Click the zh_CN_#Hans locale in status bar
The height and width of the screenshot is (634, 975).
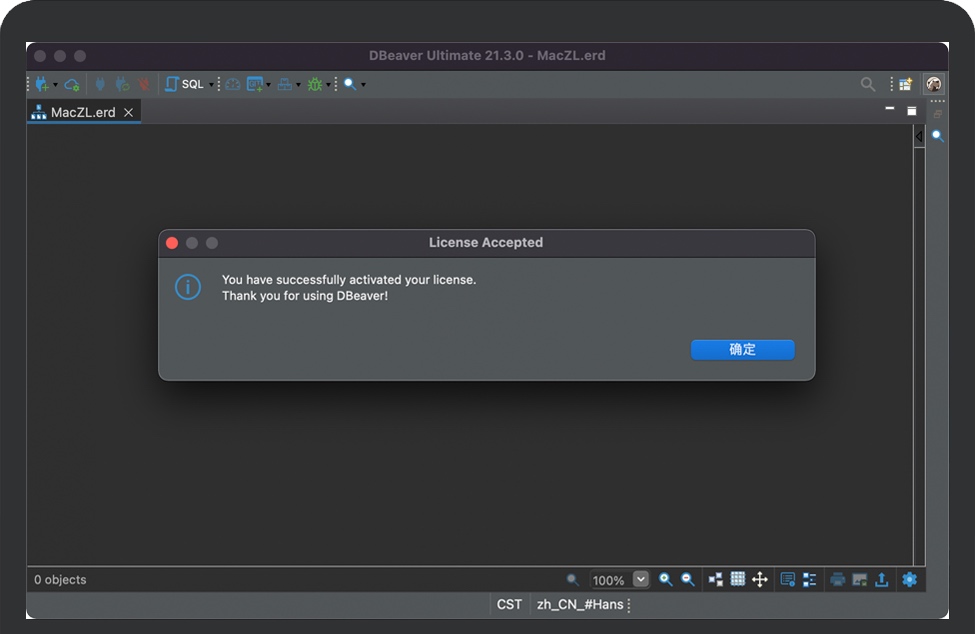[x=580, y=604]
